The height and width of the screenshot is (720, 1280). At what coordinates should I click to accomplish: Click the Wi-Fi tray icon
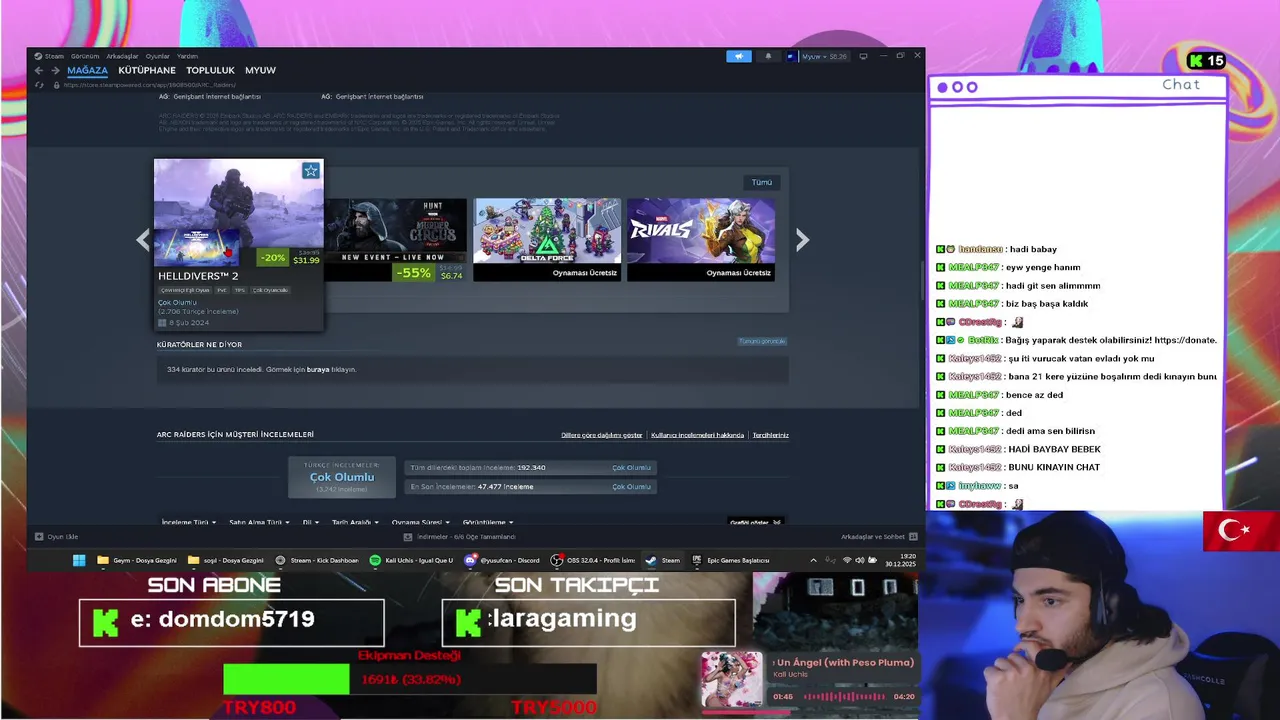click(847, 560)
